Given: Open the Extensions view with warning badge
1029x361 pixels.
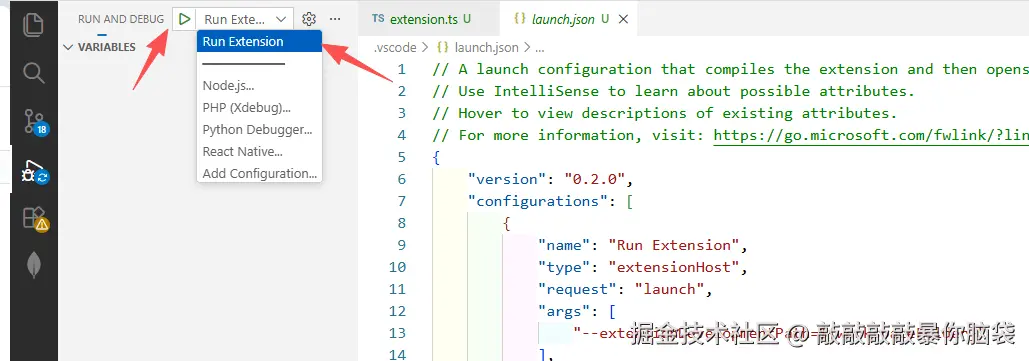Looking at the screenshot, I should click(35, 219).
